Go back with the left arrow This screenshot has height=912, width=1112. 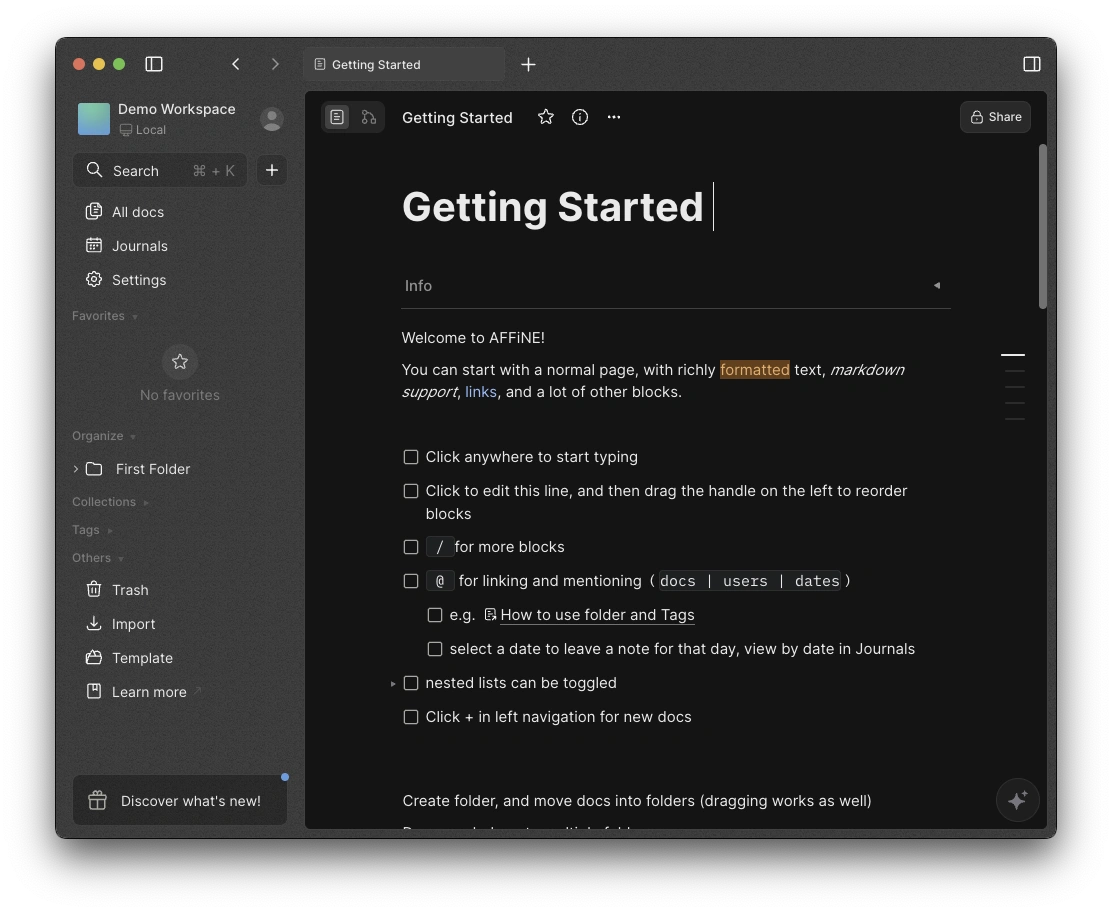pyautogui.click(x=235, y=64)
